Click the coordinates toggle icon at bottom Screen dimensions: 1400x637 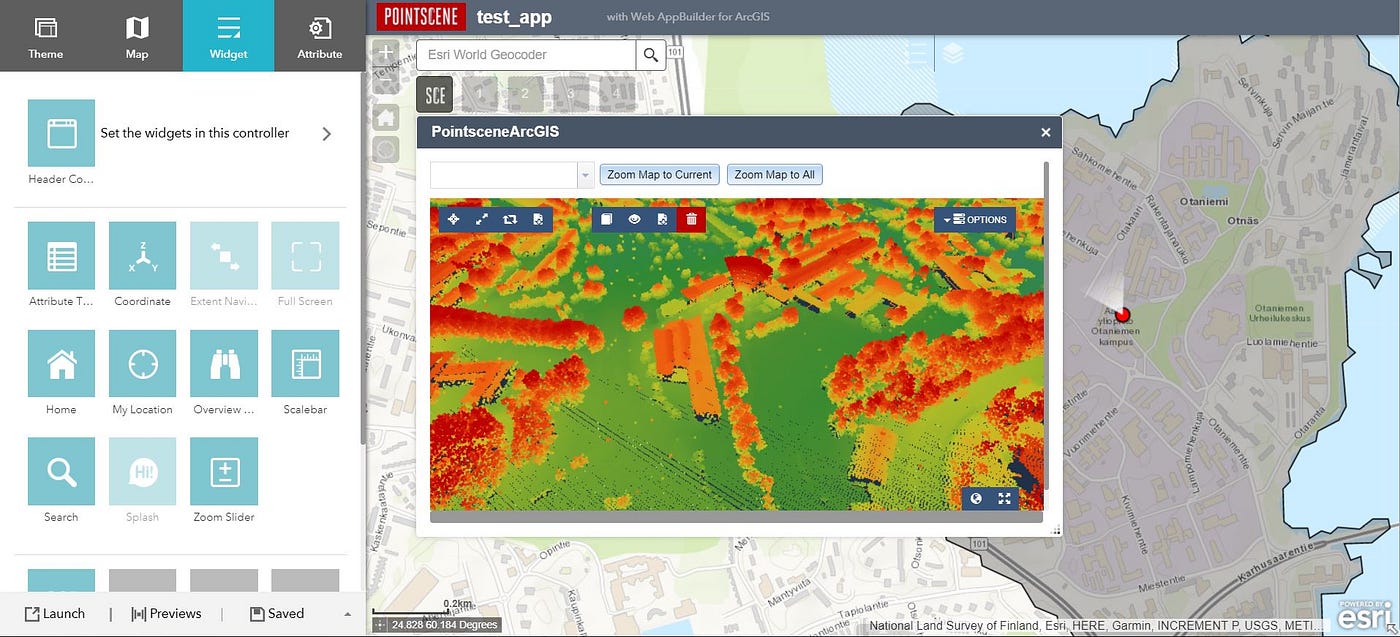[x=381, y=625]
